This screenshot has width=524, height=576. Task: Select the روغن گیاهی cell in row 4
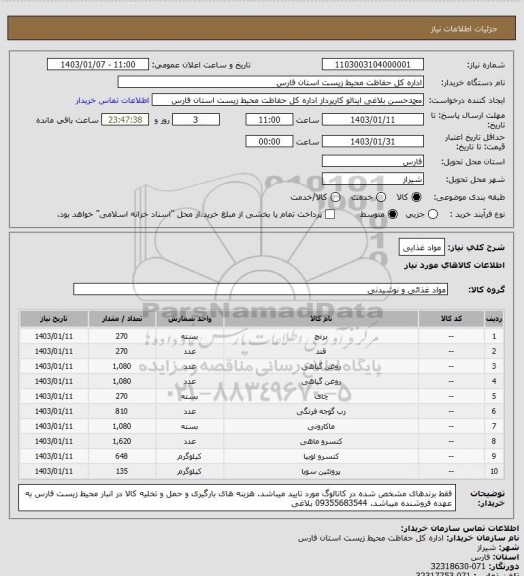tap(321, 382)
